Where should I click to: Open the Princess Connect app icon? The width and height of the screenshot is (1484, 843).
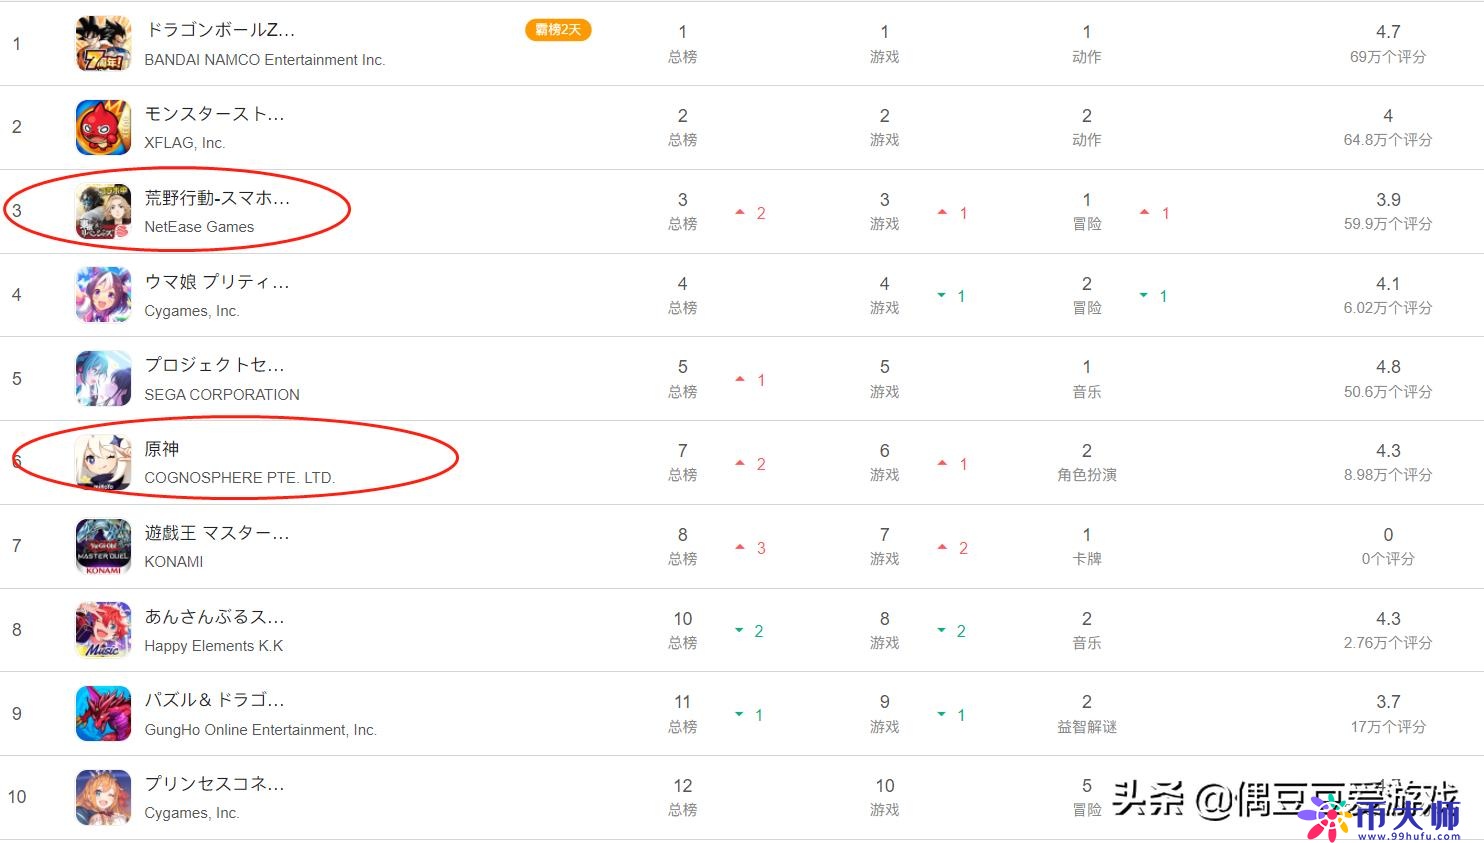[x=103, y=797]
